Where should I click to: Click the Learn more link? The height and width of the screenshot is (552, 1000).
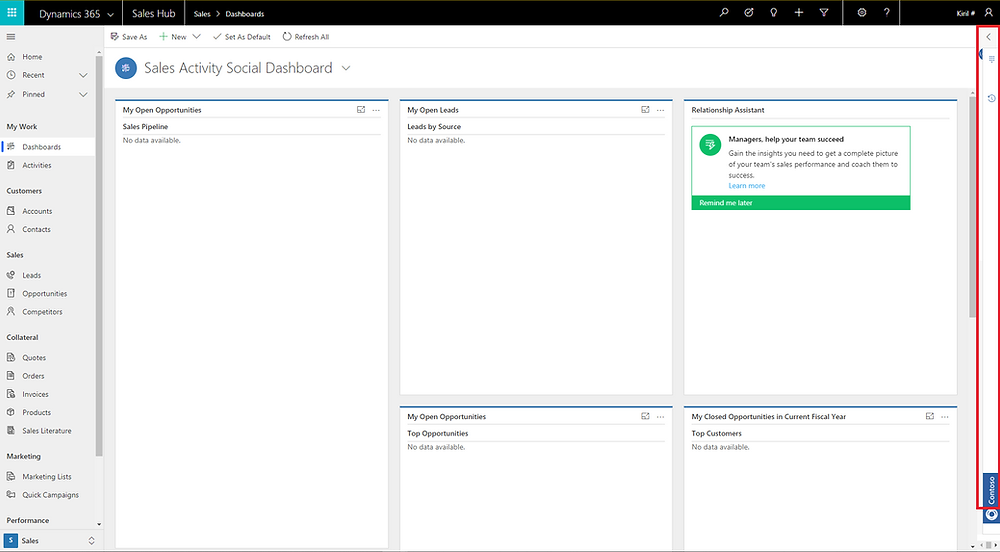click(x=747, y=185)
